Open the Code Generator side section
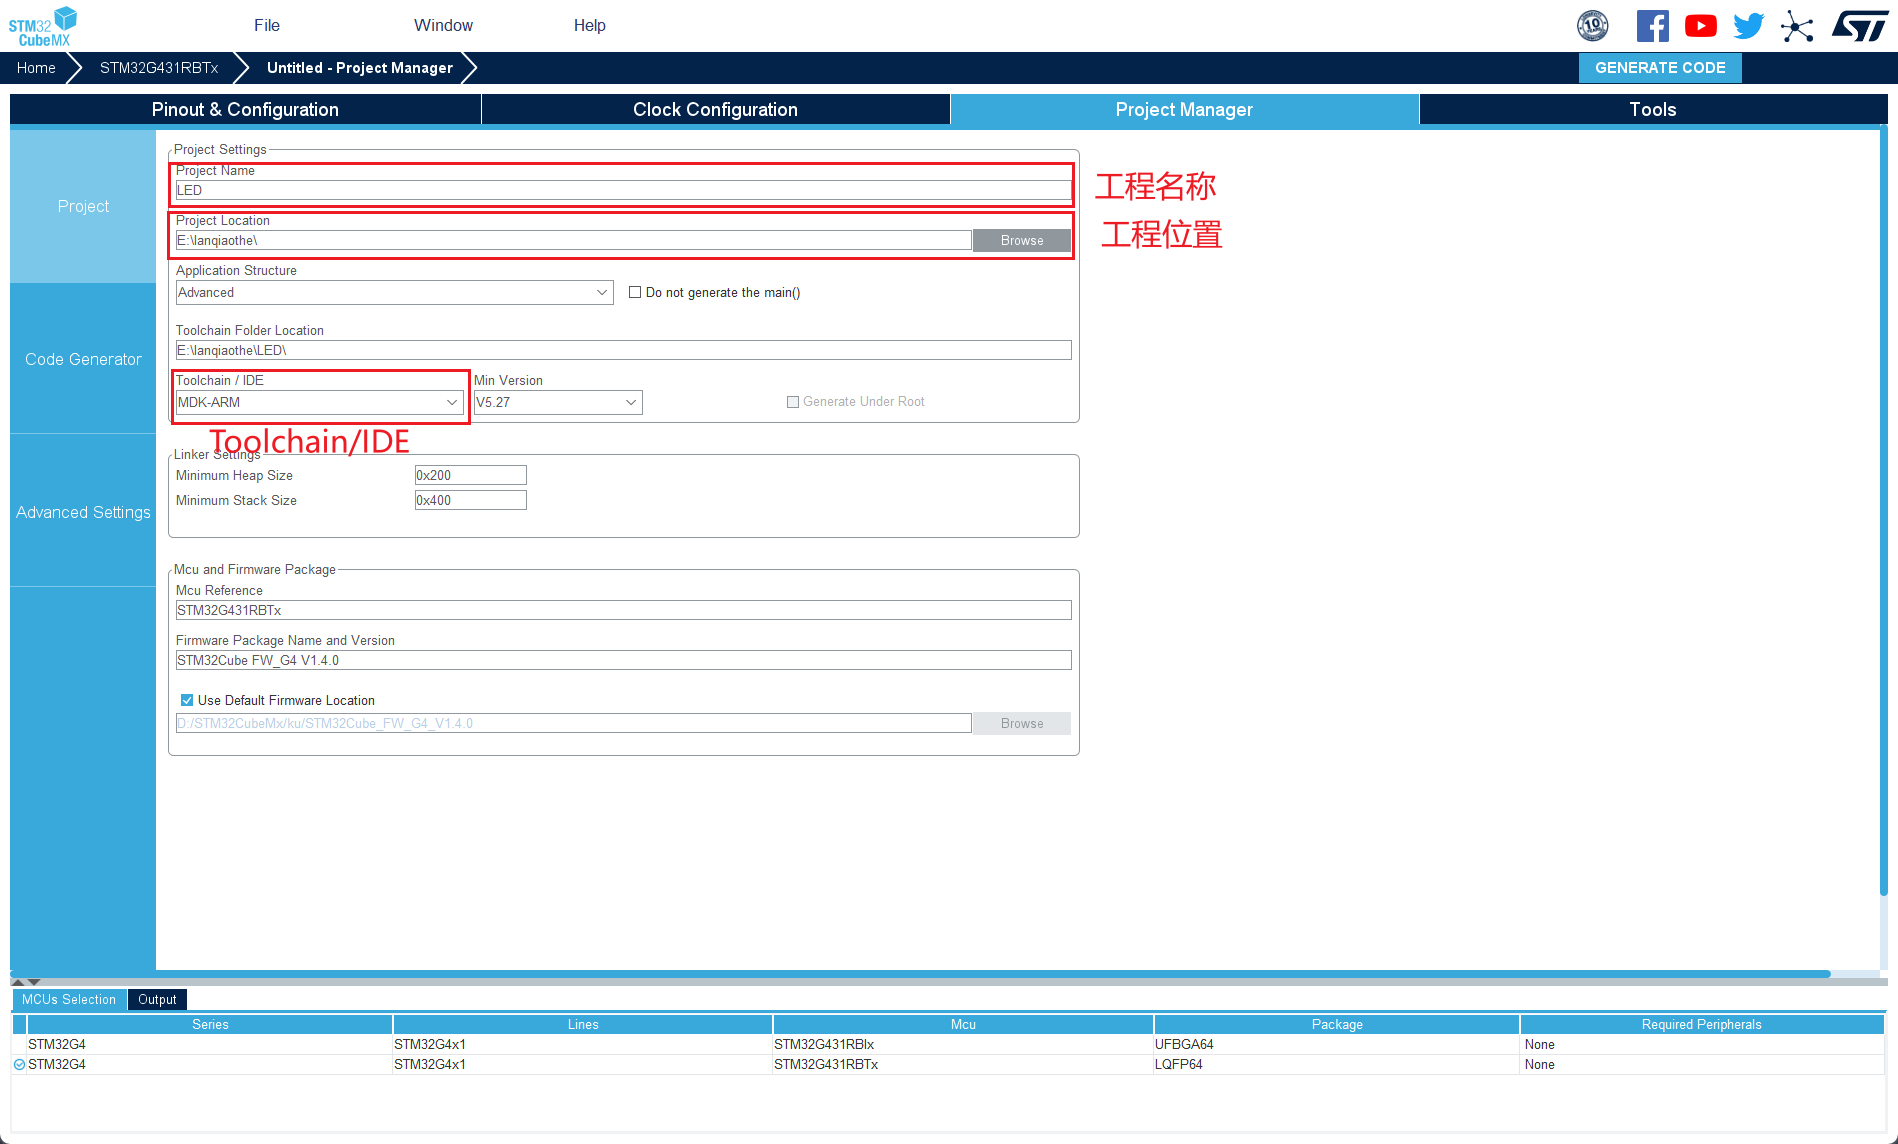This screenshot has width=1898, height=1144. point(83,359)
